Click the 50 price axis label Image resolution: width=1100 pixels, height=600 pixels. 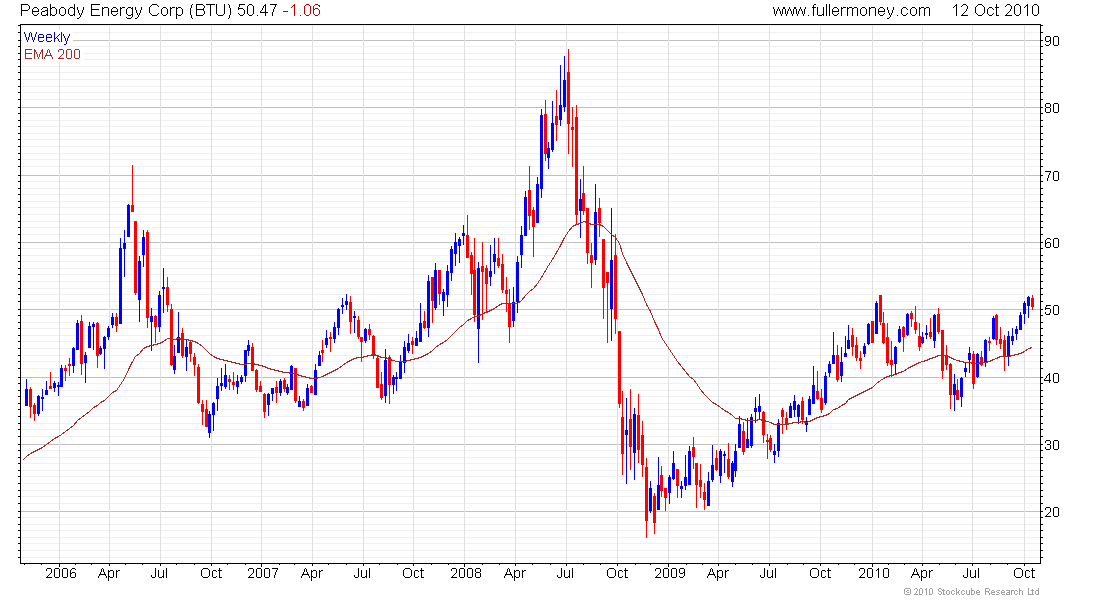tap(1052, 310)
